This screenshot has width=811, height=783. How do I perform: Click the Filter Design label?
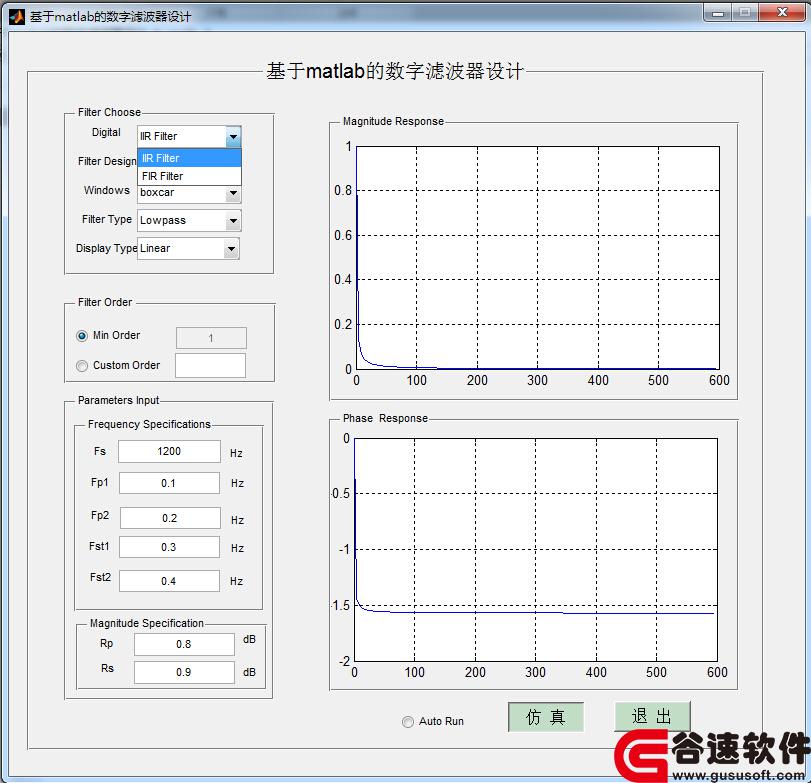click(x=107, y=161)
